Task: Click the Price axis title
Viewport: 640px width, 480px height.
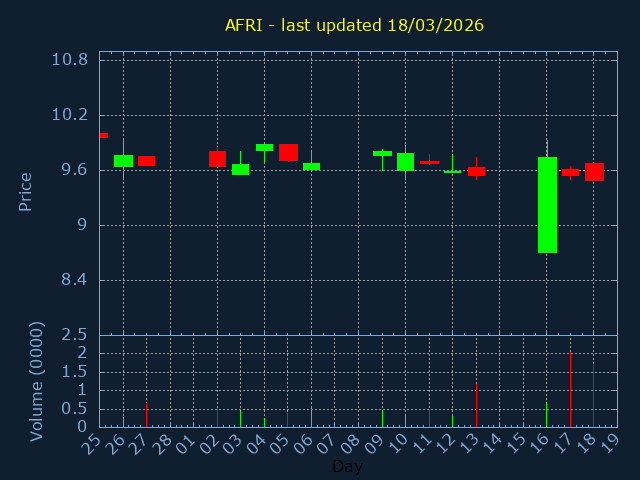Action: coord(26,191)
